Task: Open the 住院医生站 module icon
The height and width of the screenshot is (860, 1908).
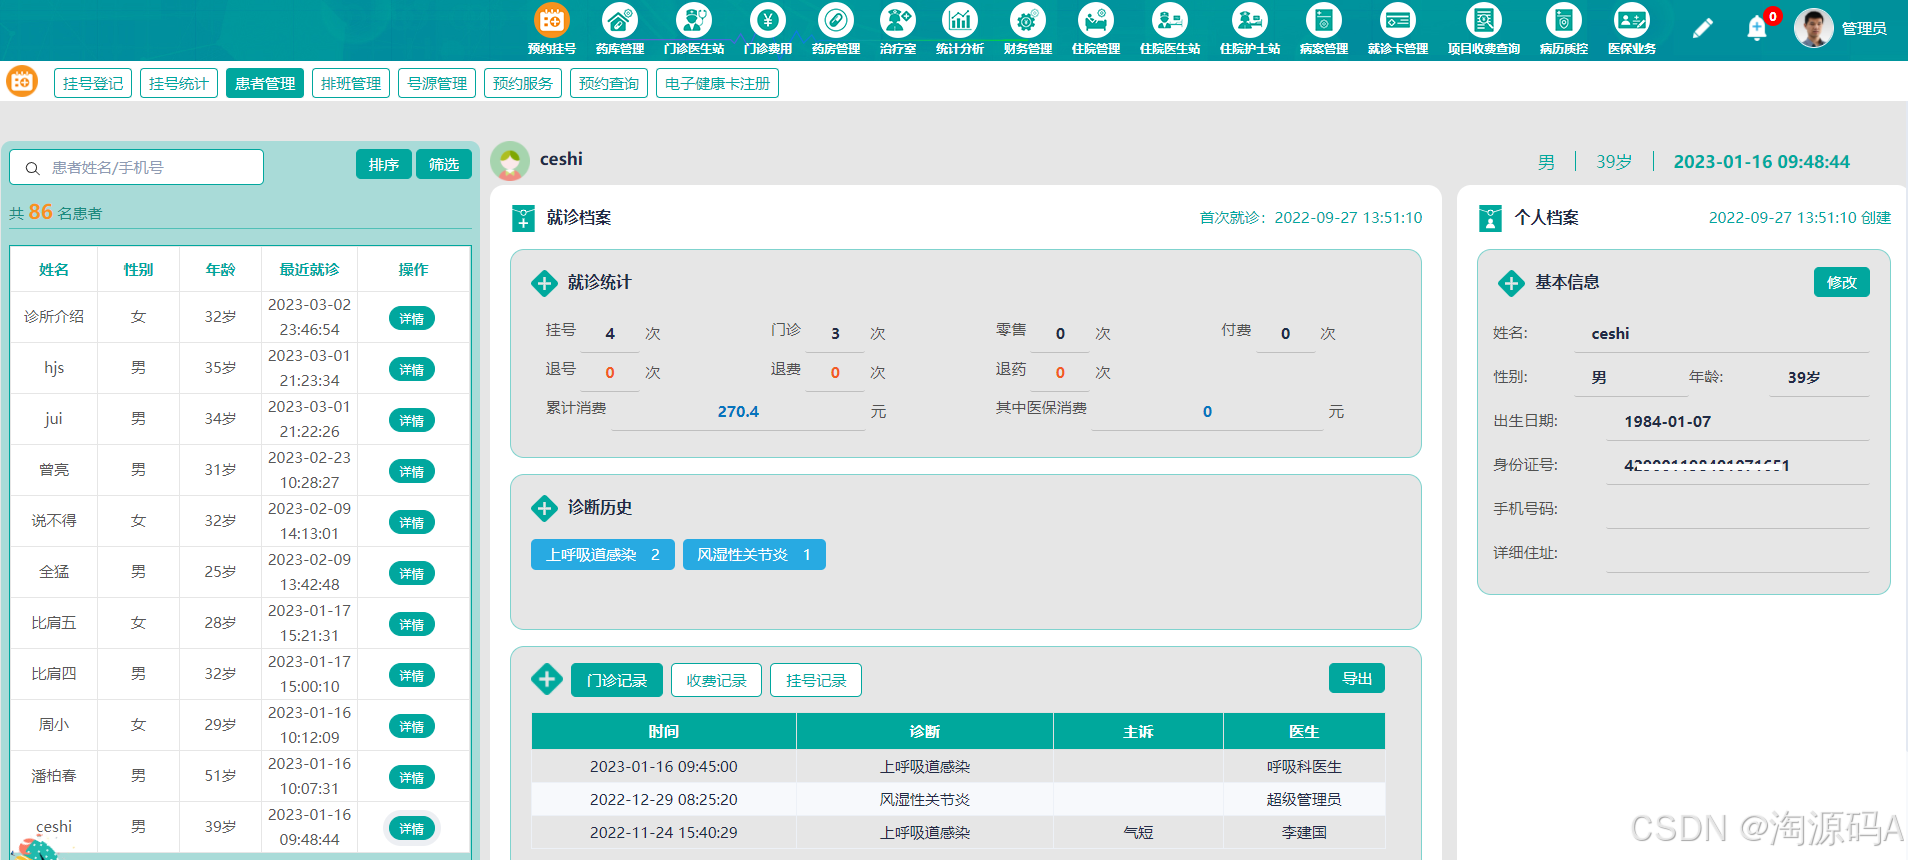Action: [x=1170, y=20]
